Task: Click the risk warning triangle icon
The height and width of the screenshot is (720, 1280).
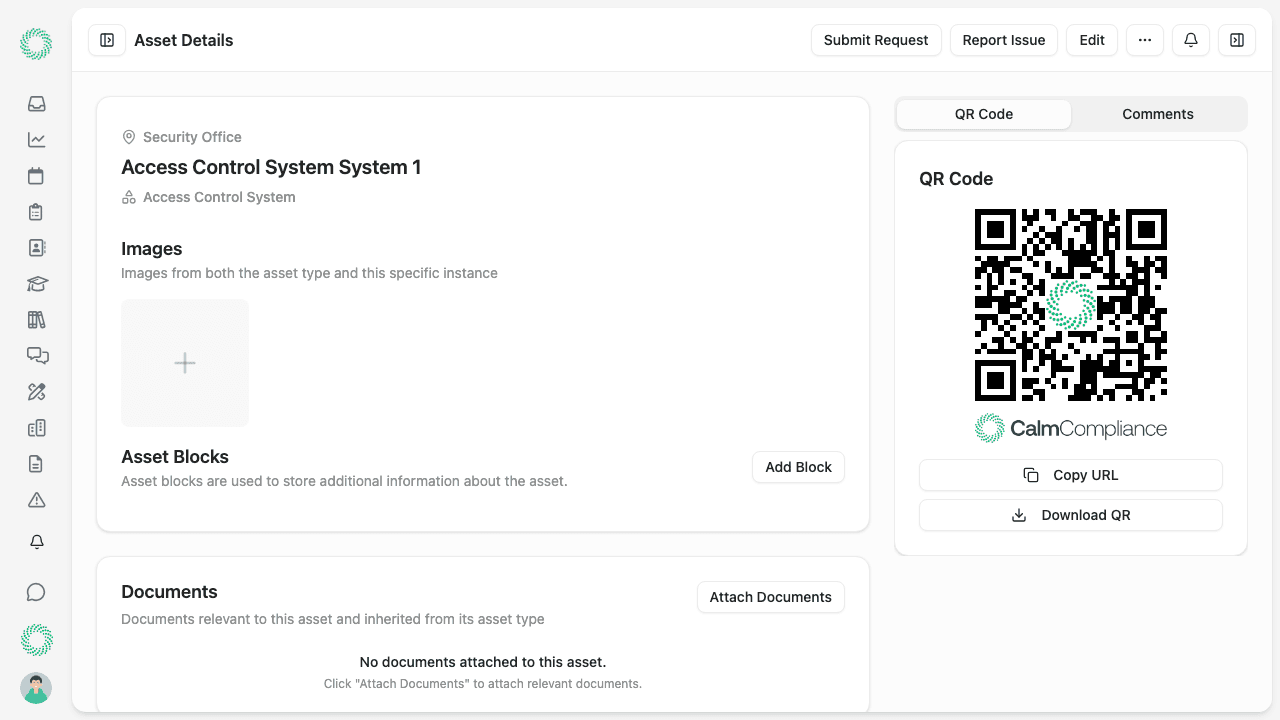Action: 36,499
